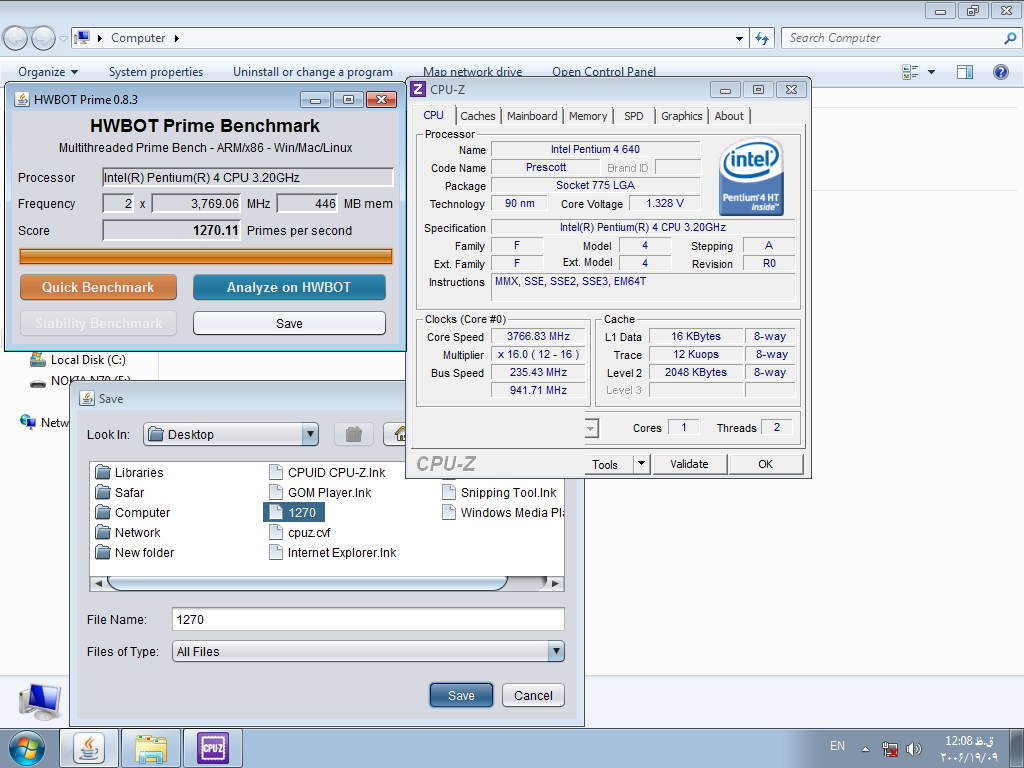Switch to the Memory tab

pyautogui.click(x=588, y=116)
